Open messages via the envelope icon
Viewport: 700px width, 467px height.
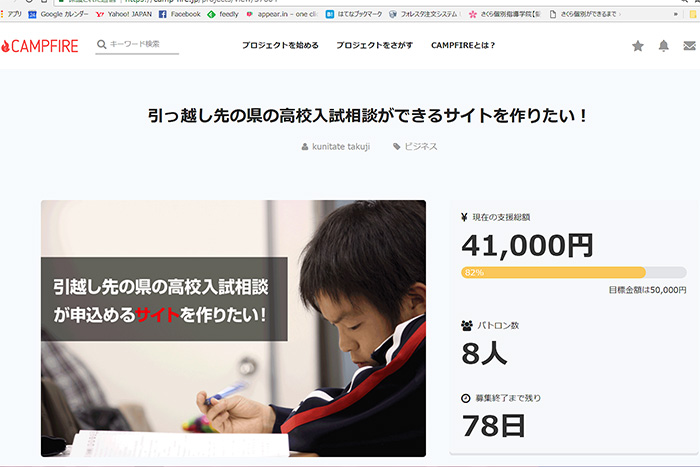(x=689, y=46)
